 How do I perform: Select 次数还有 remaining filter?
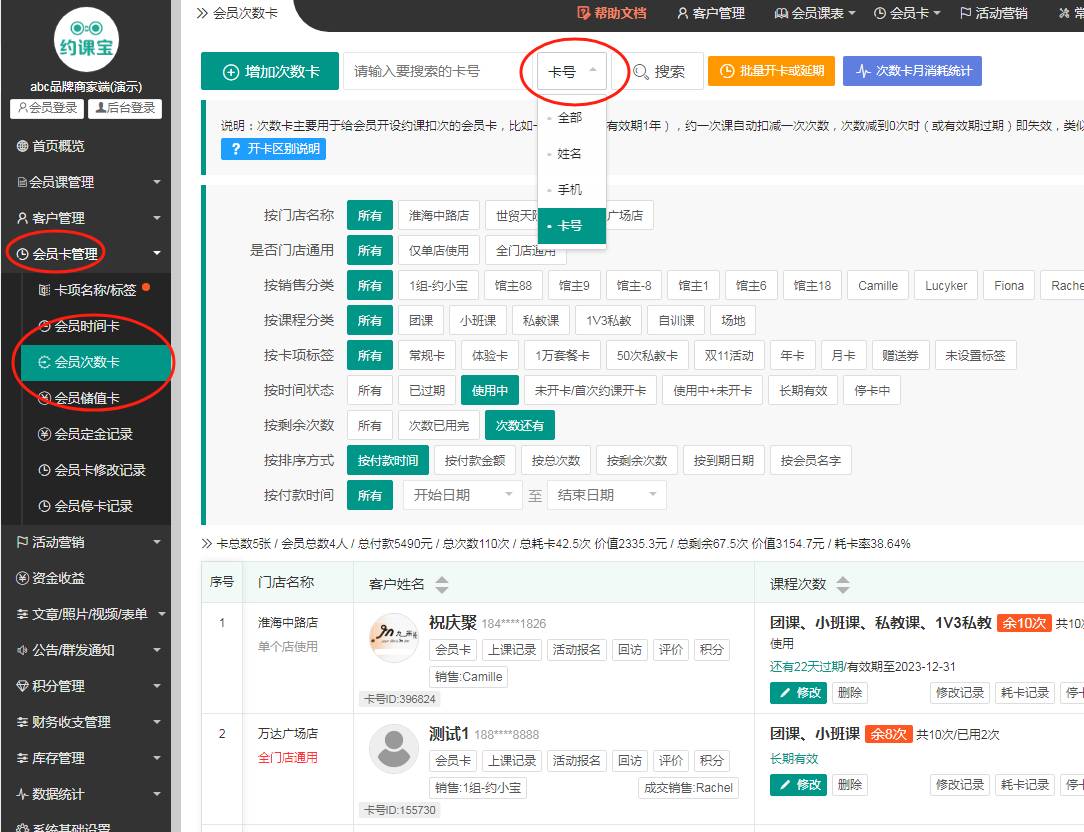click(x=519, y=425)
